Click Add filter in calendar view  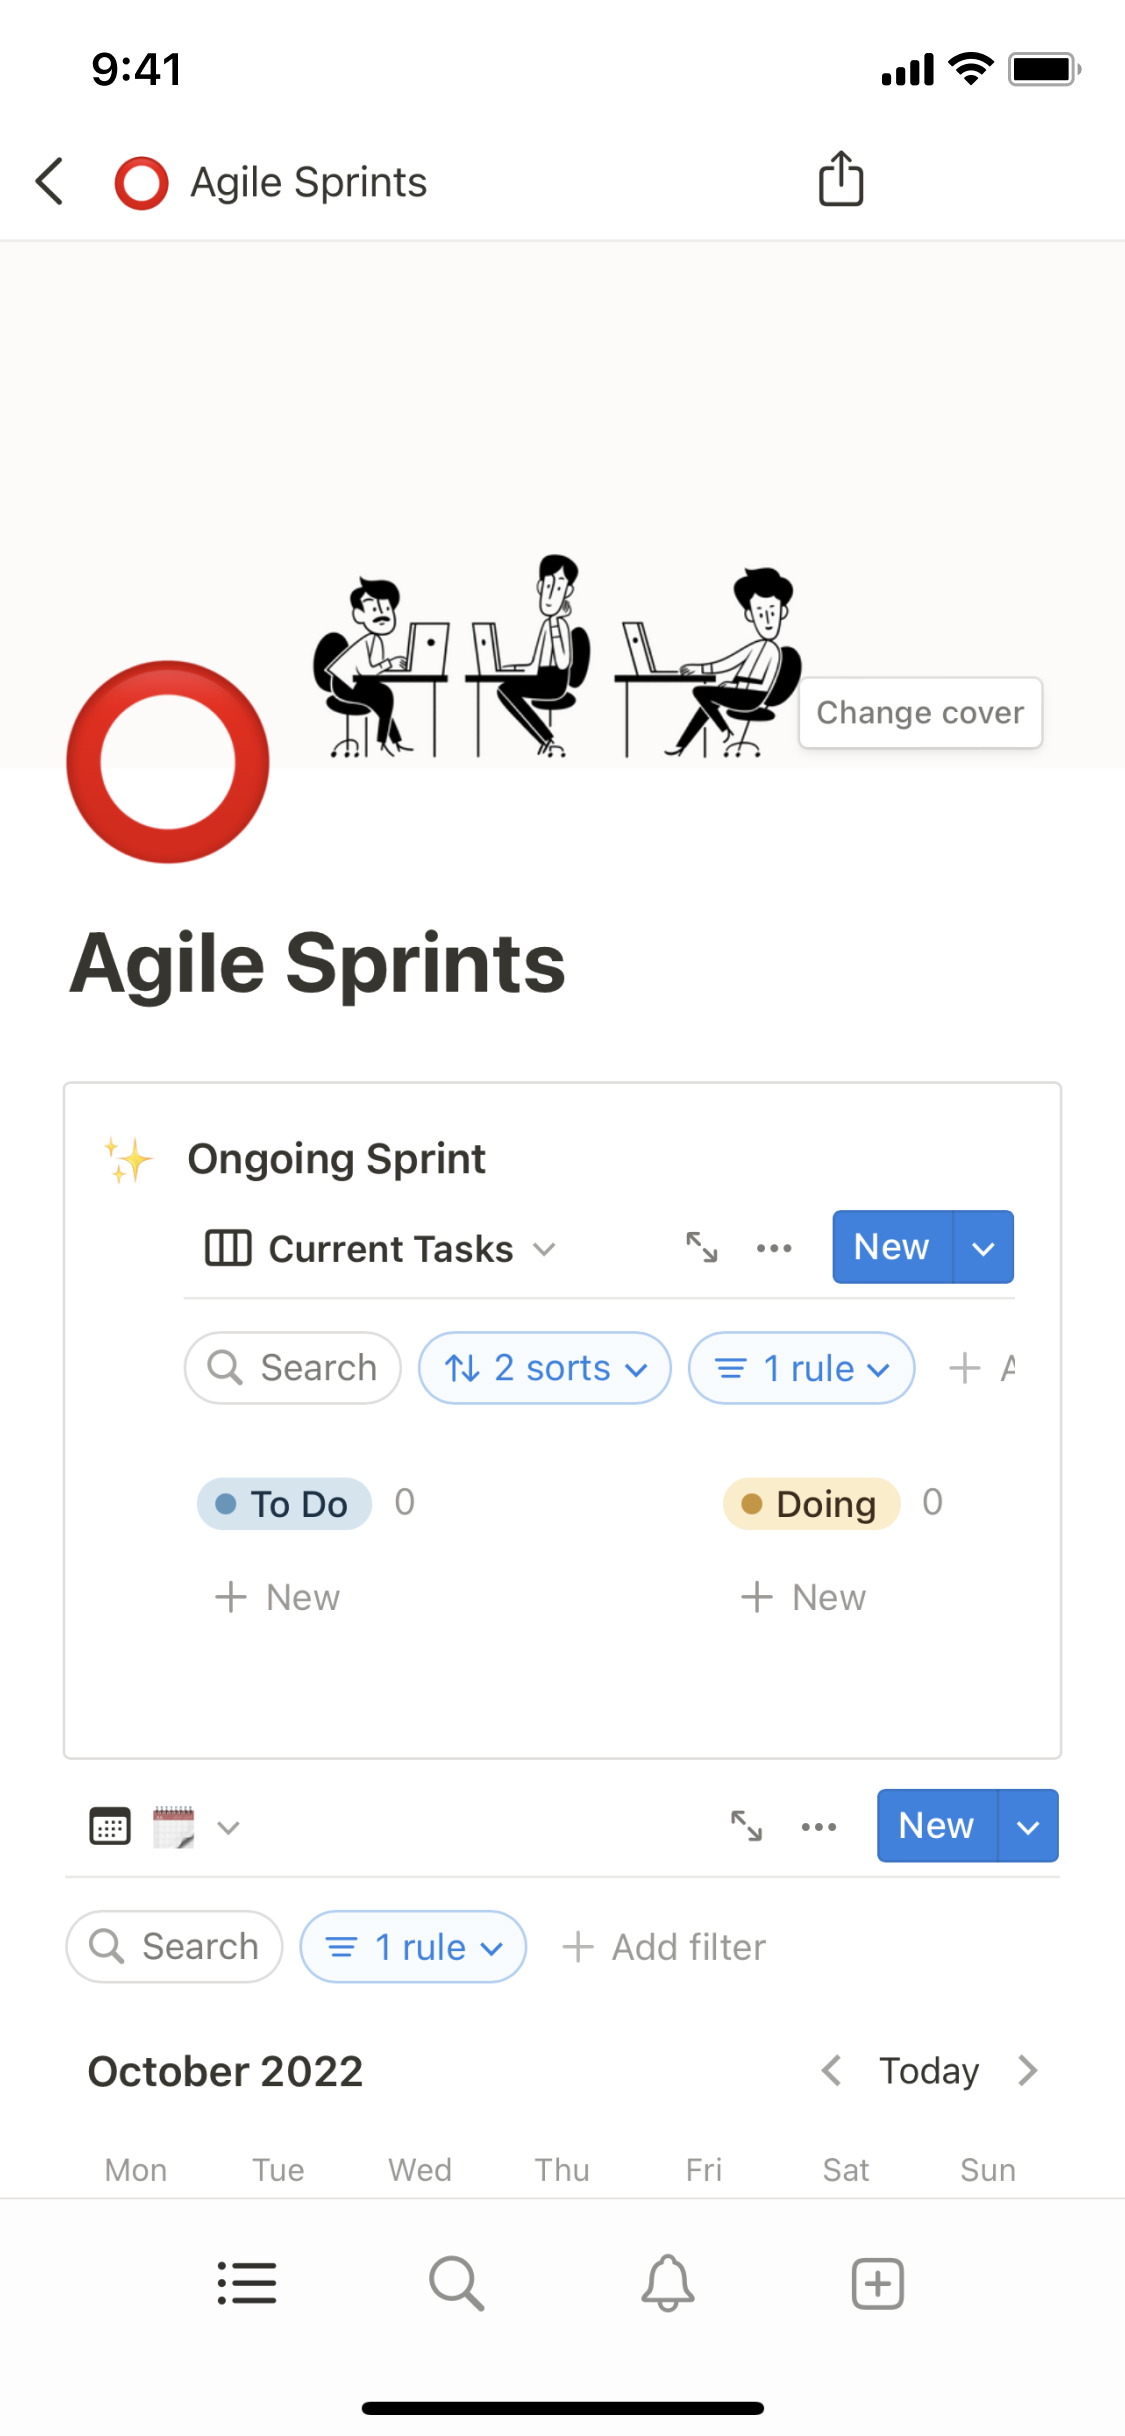[x=665, y=1947]
